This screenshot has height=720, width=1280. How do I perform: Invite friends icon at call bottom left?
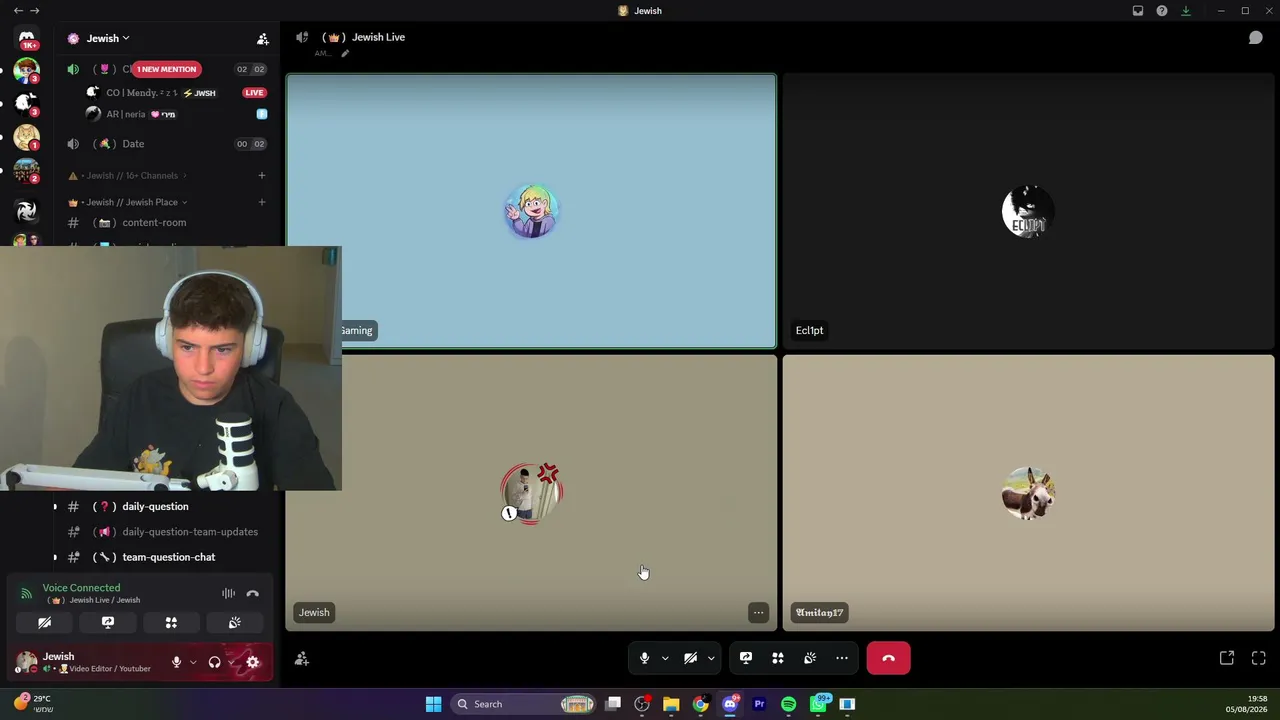pyautogui.click(x=302, y=659)
